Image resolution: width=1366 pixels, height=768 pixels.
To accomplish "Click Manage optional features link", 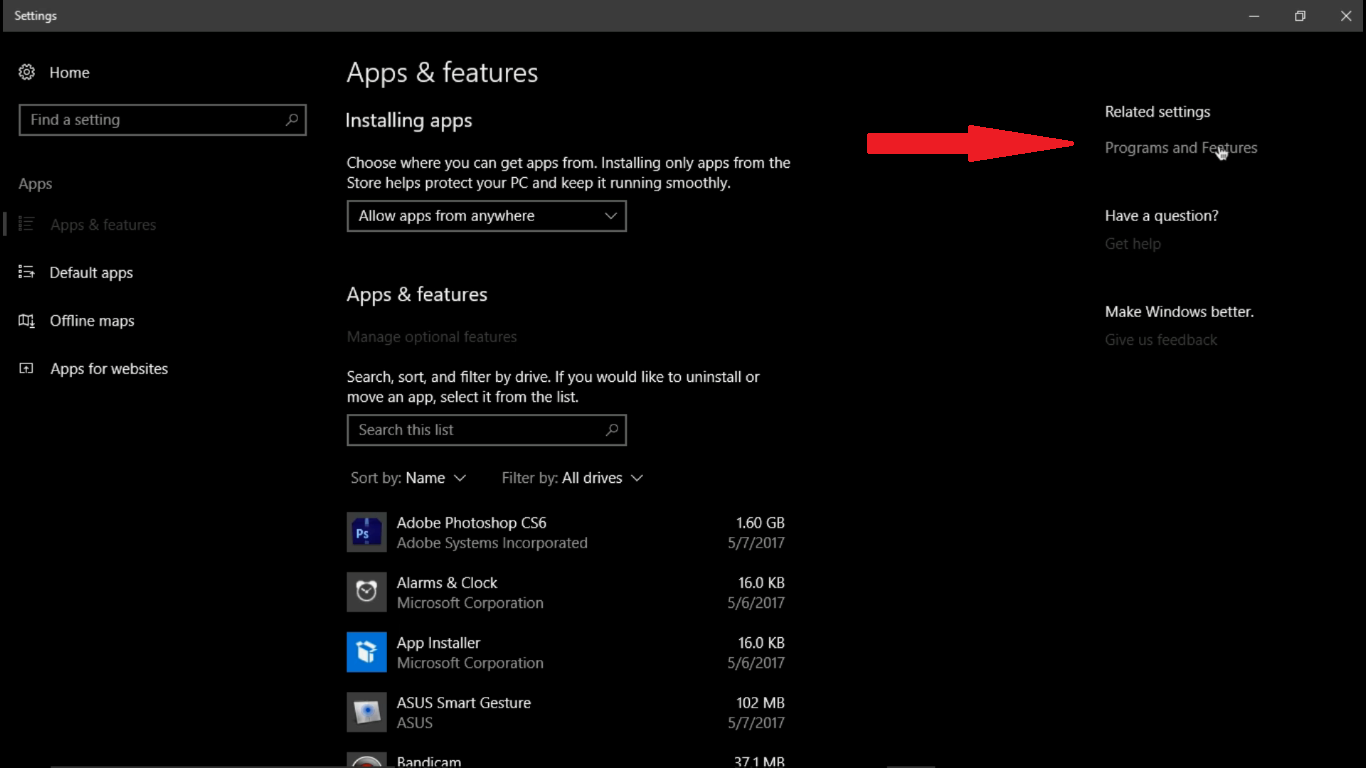I will [432, 337].
